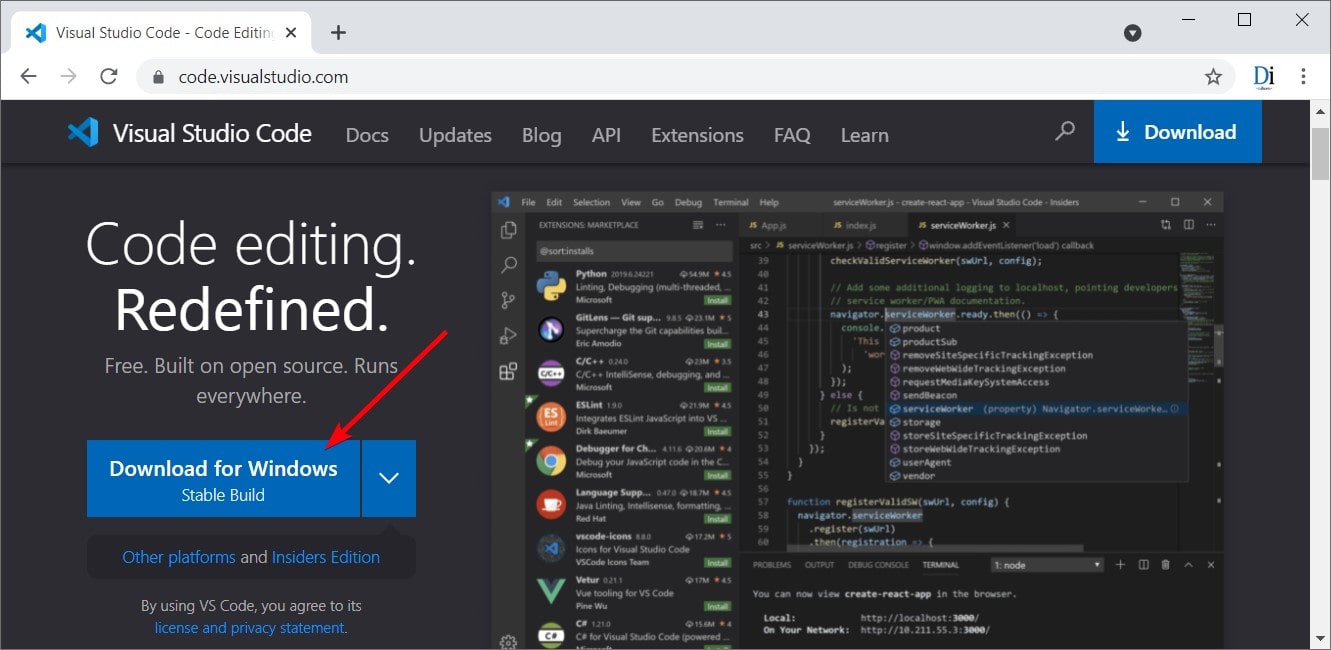This screenshot has height=650, width=1331.
Task: Click split editor icon in preview editor
Action: [1188, 227]
